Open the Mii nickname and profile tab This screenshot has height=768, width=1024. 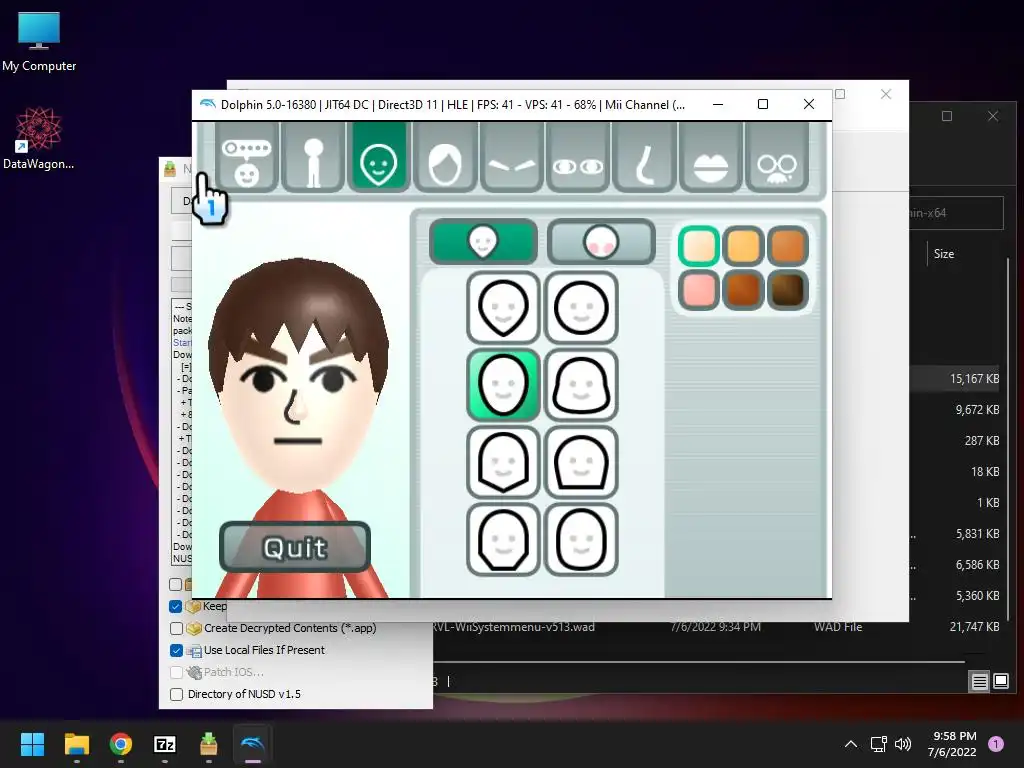click(246, 158)
